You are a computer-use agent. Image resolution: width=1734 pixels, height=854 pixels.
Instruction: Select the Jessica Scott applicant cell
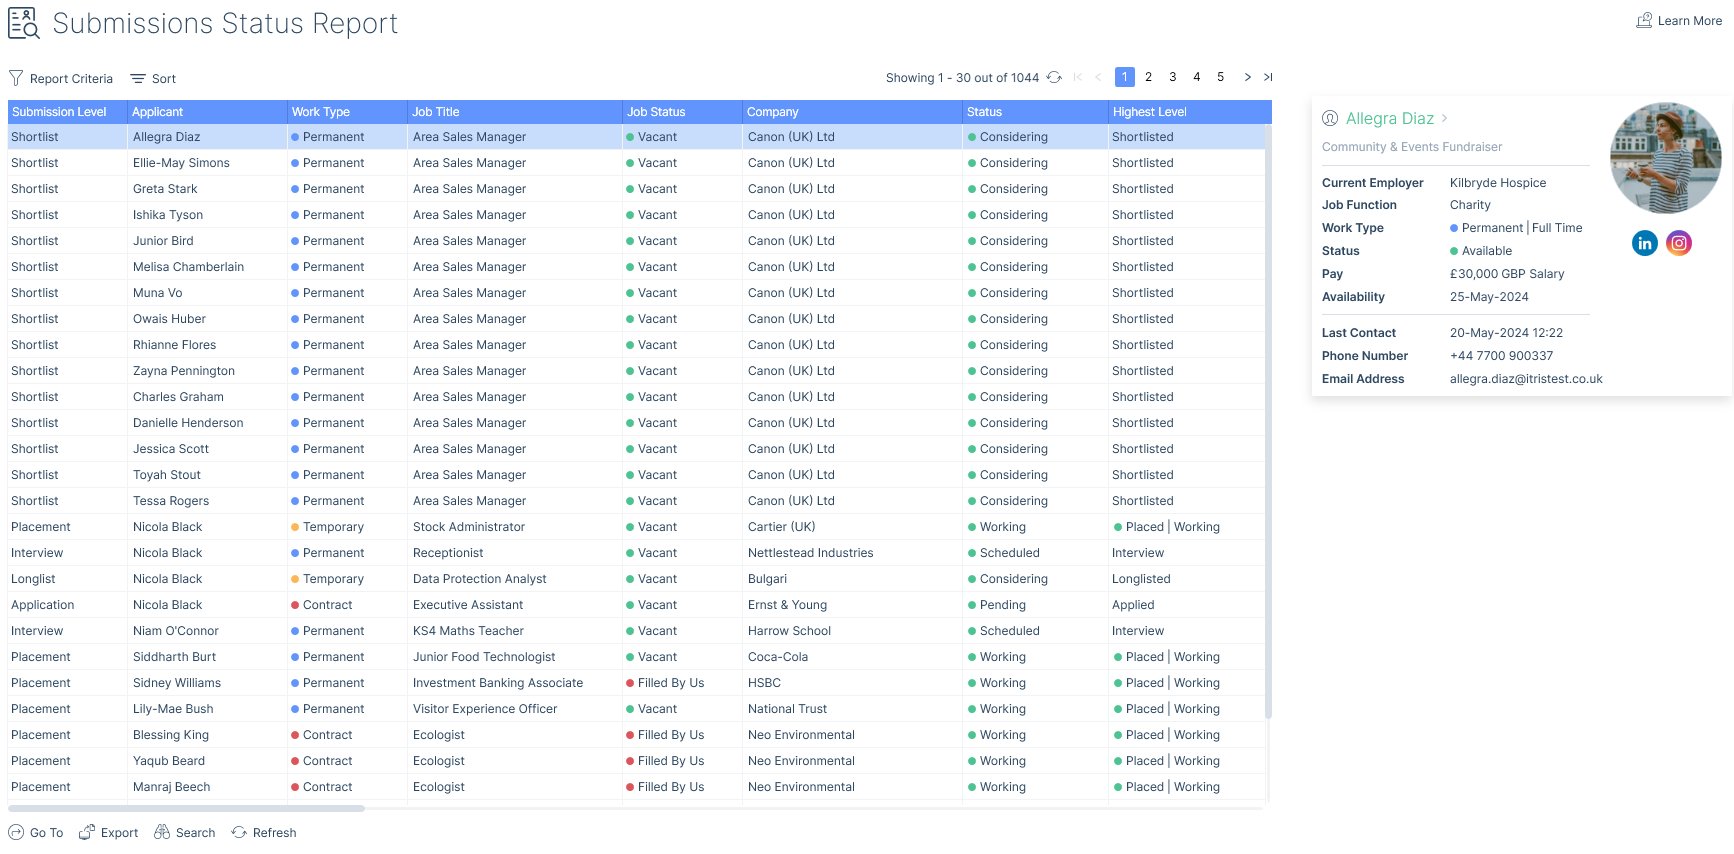coord(208,449)
